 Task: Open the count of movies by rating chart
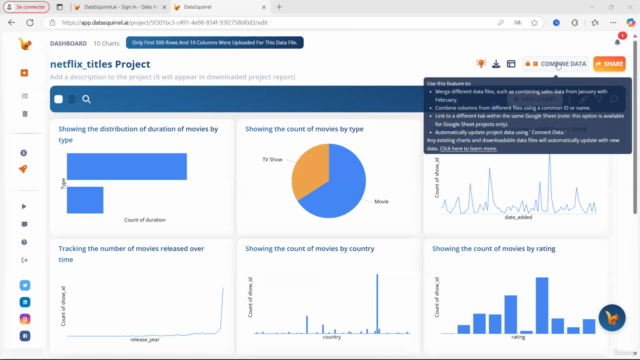(516, 296)
